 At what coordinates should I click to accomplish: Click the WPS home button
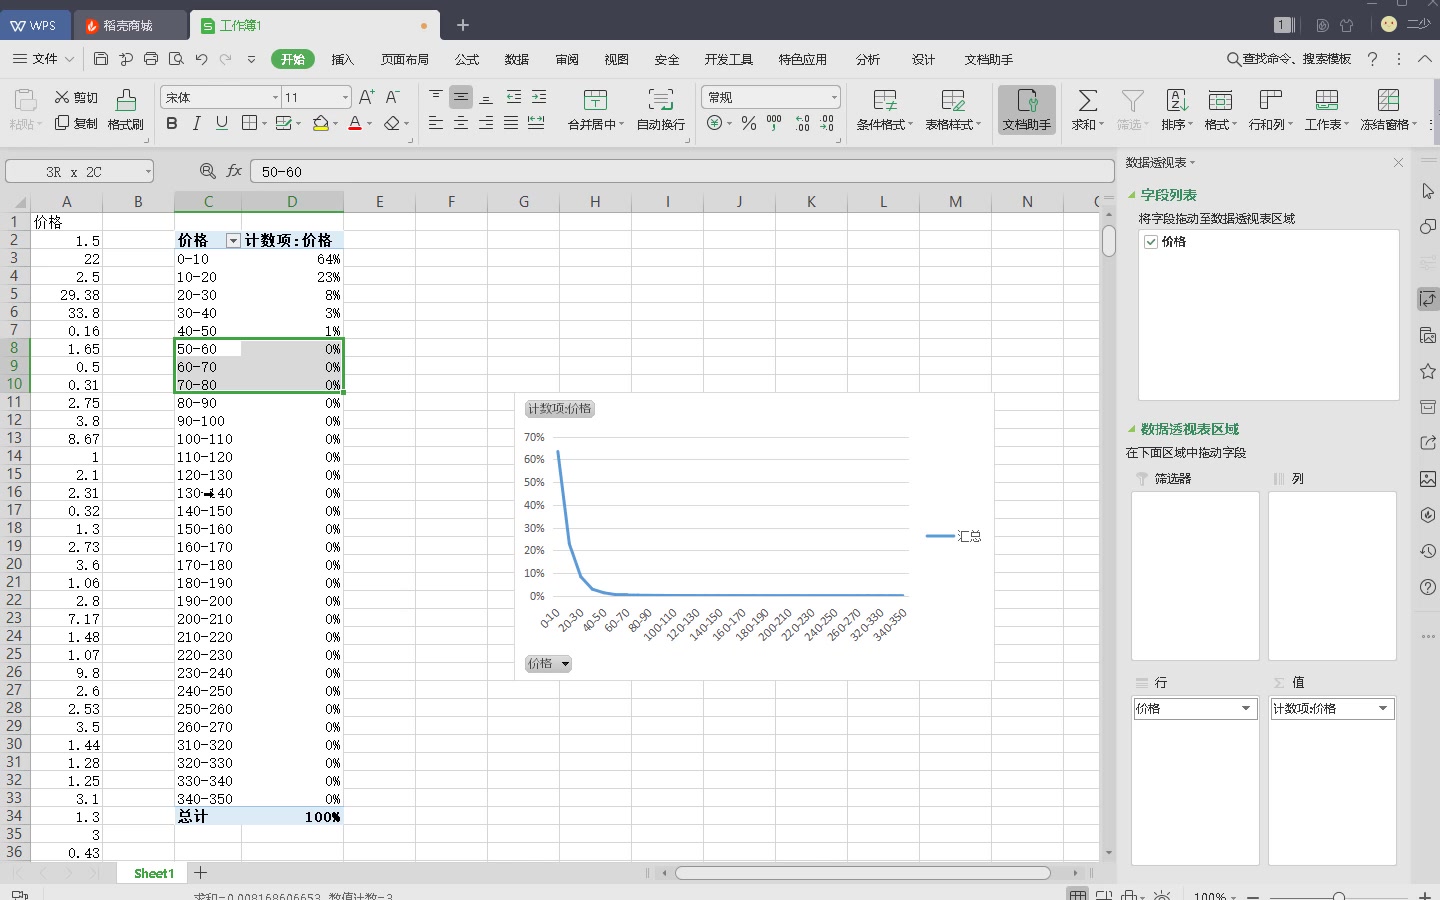pos(34,25)
